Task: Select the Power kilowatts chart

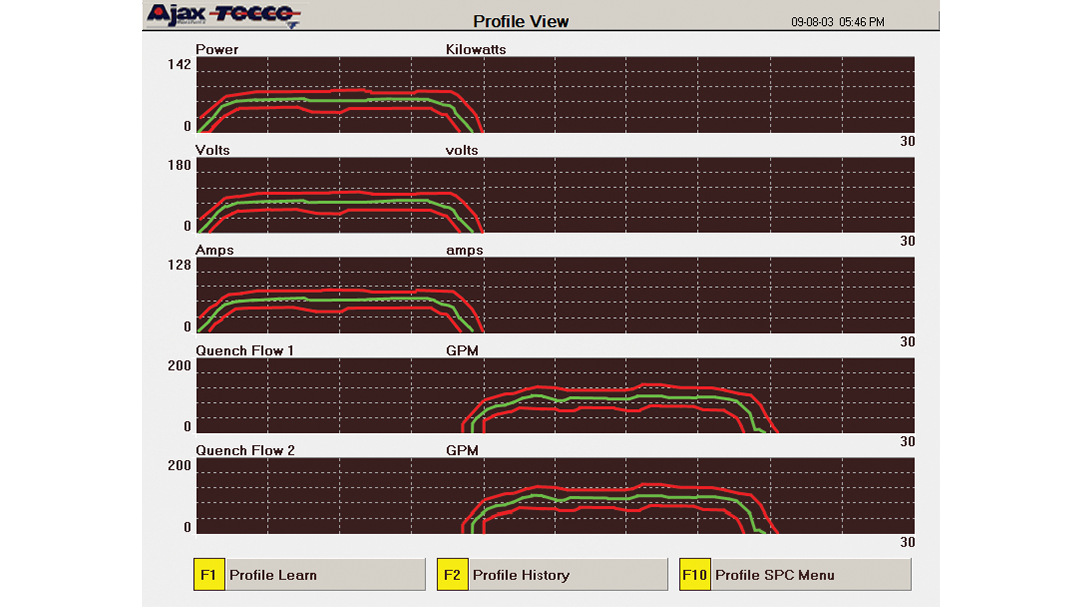Action: coord(555,95)
